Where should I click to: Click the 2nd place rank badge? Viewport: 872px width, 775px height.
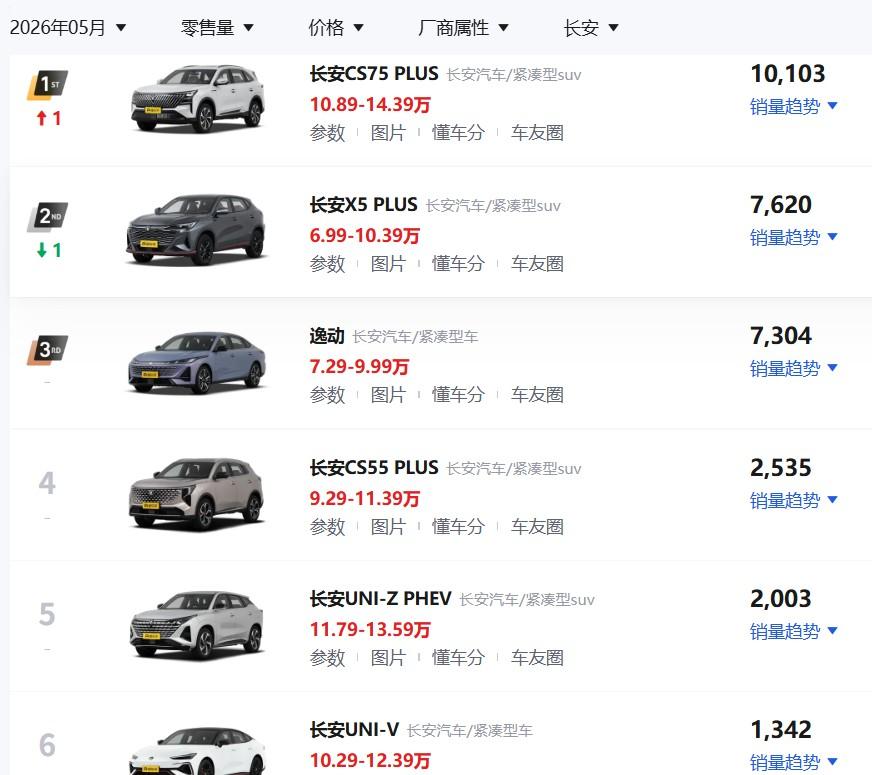pyautogui.click(x=47, y=216)
